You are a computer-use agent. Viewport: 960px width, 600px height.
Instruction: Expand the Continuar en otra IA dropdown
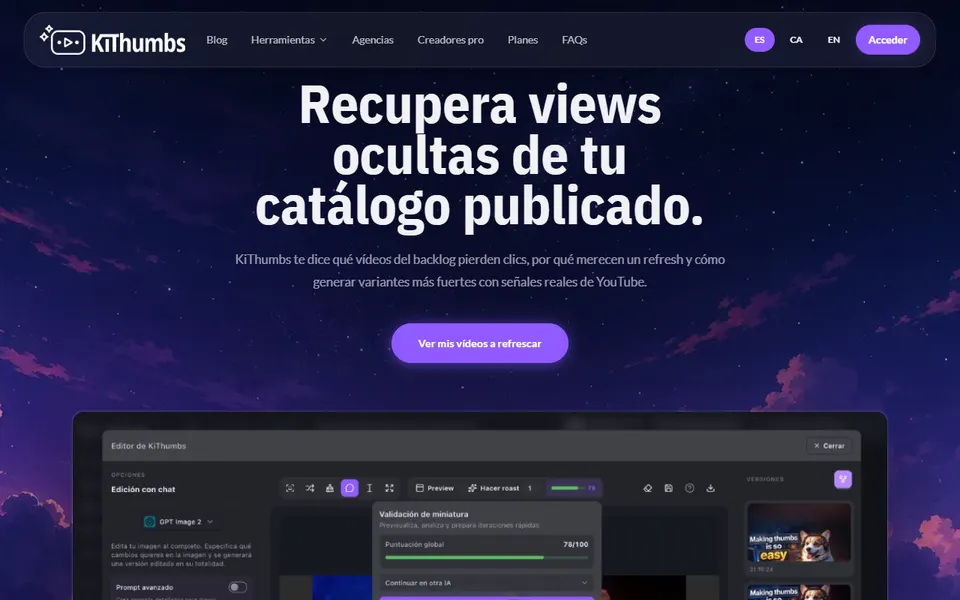486,583
